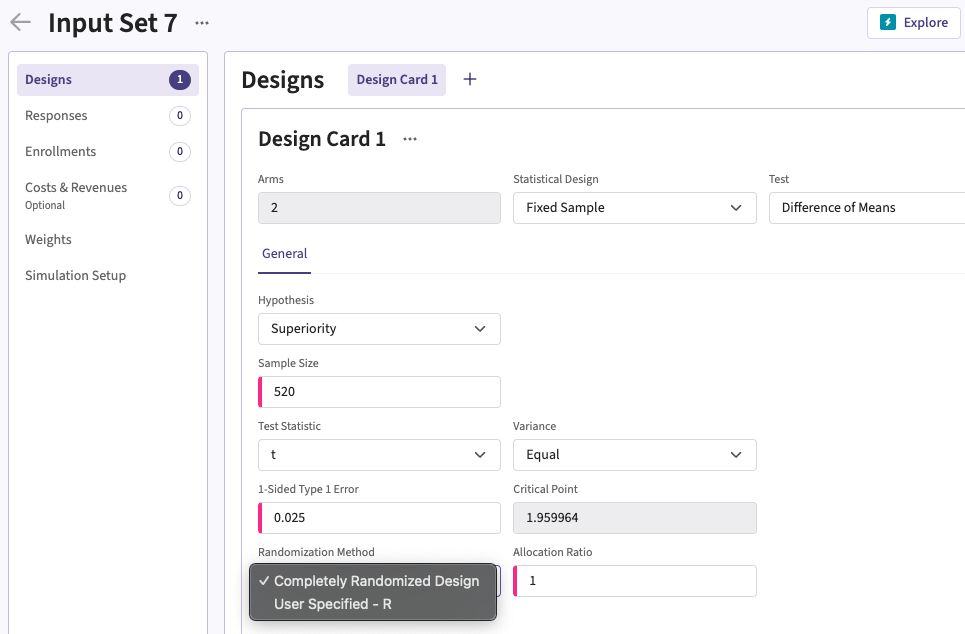Open Input Set 7 more options ellipsis
The height and width of the screenshot is (634, 965).
pyautogui.click(x=202, y=22)
